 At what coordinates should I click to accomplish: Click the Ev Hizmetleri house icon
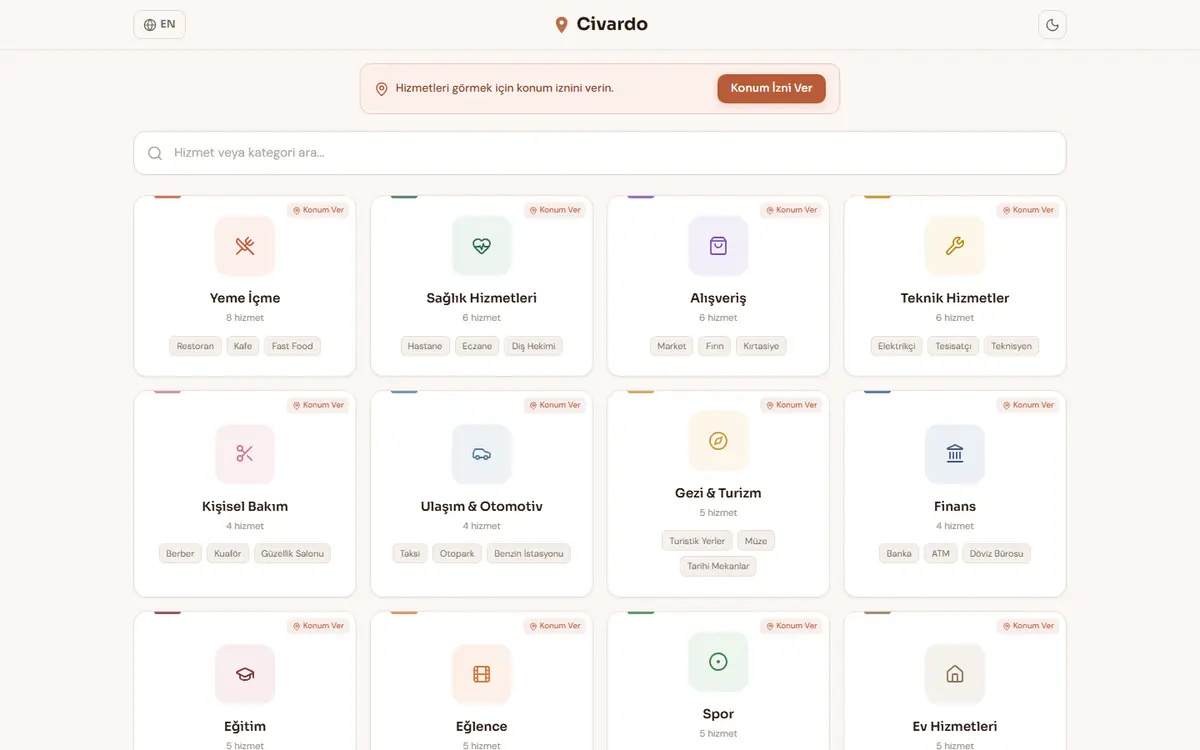pos(955,674)
